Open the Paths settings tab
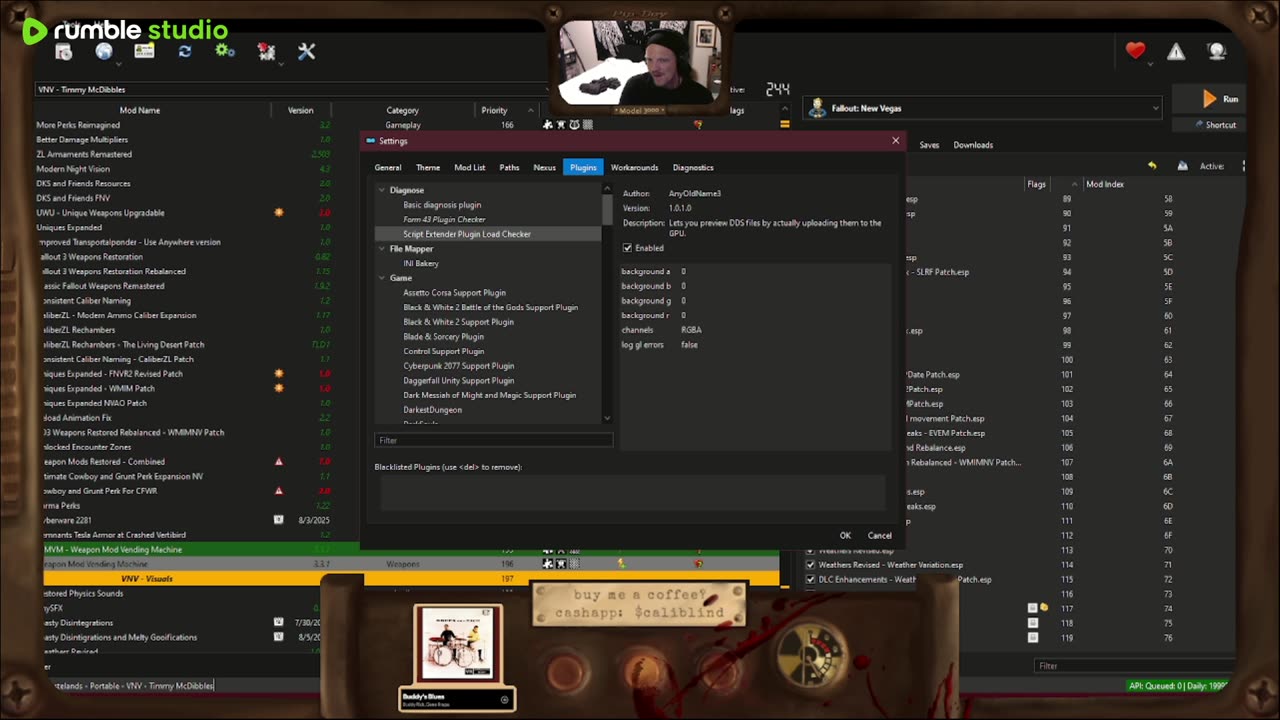The height and width of the screenshot is (720, 1280). [509, 168]
